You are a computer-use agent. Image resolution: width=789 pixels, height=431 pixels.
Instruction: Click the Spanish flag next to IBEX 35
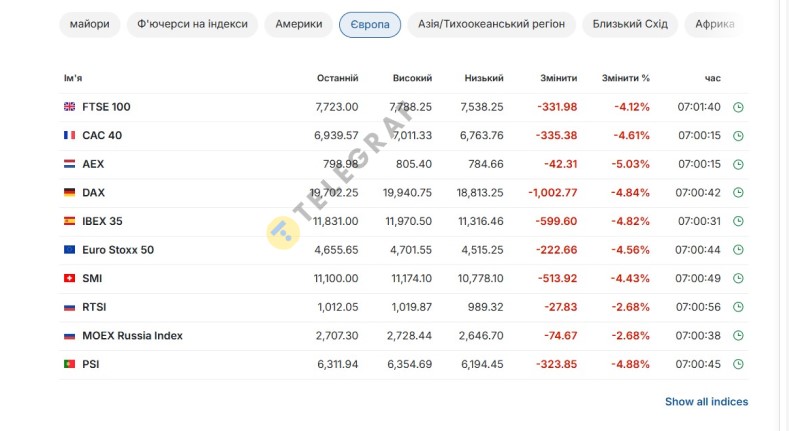point(69,221)
